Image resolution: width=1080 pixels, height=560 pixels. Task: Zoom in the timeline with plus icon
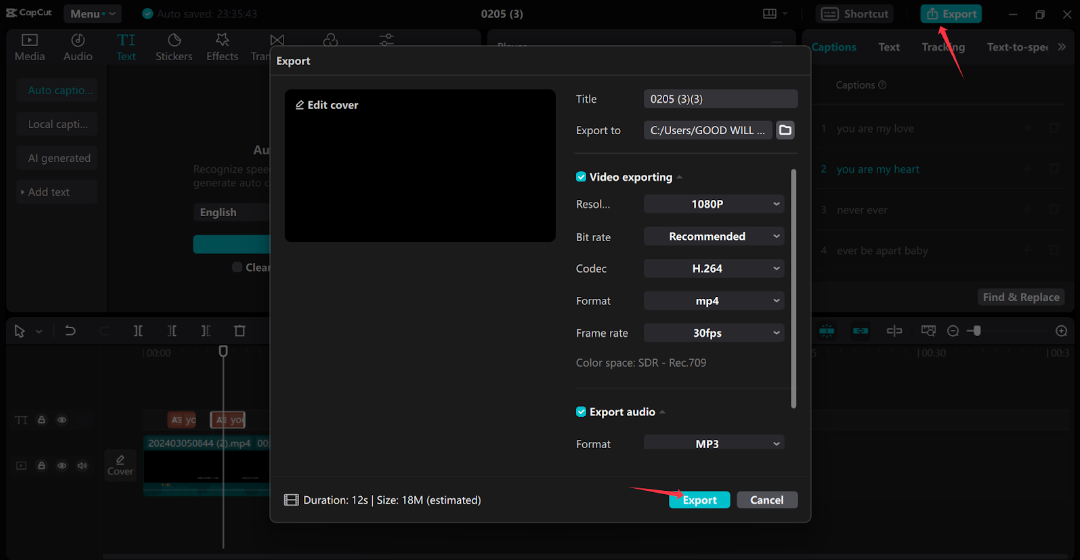(x=1061, y=331)
